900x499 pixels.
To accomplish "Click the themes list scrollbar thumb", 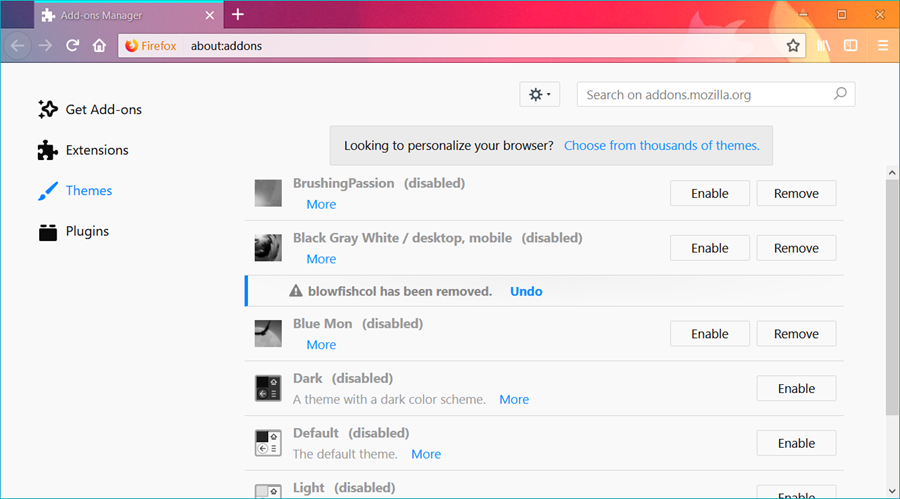I will click(891, 297).
